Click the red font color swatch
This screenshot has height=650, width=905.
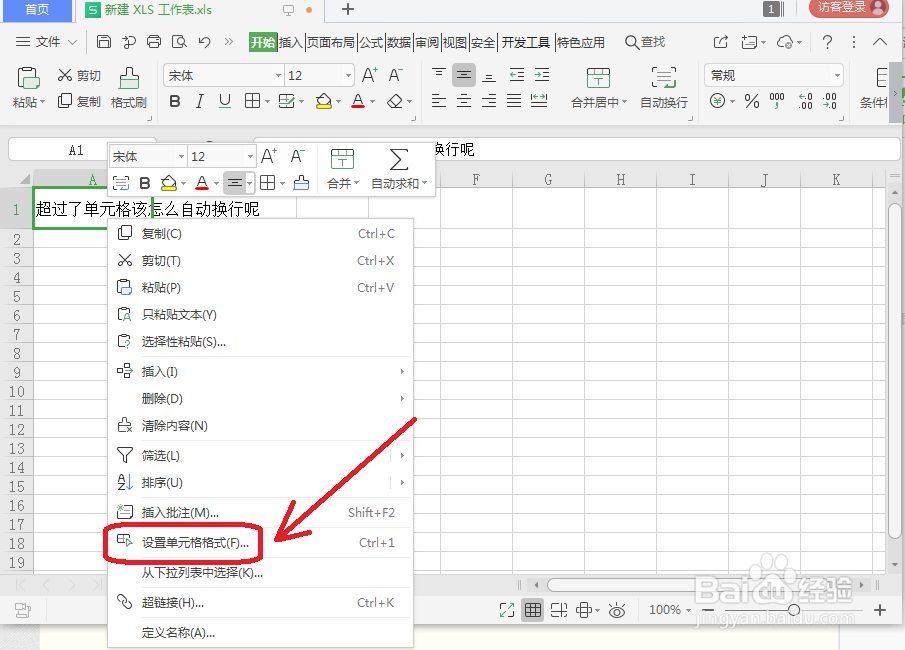(x=357, y=101)
